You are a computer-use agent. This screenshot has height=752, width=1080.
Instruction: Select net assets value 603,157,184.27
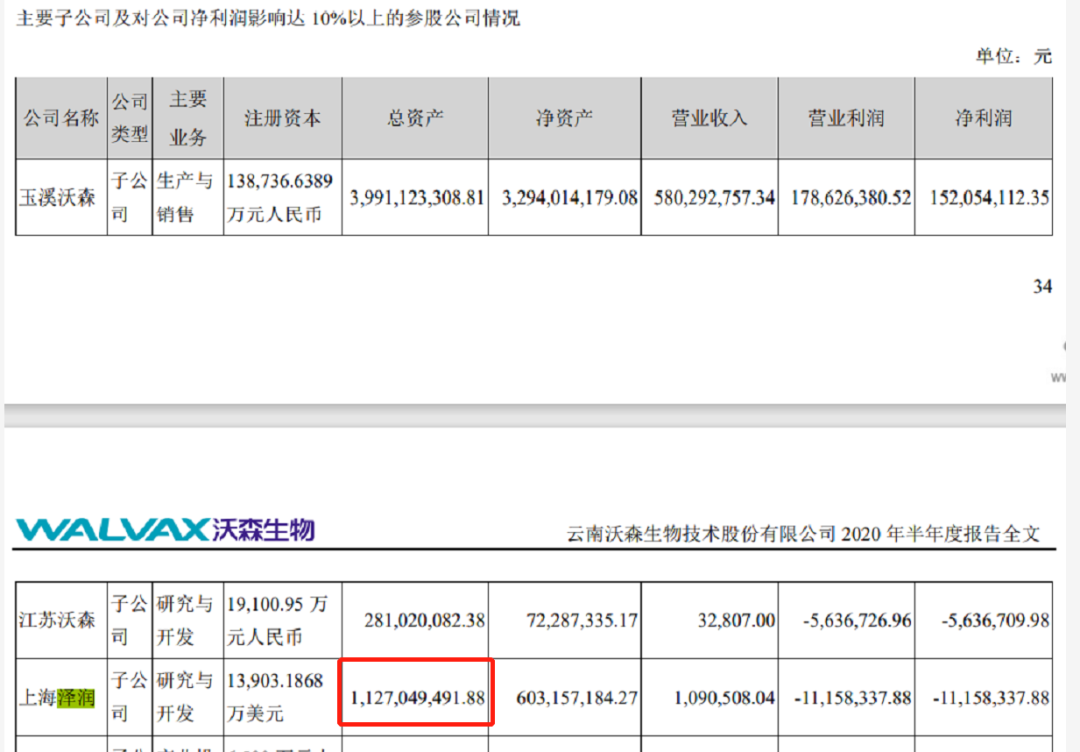[x=577, y=698]
